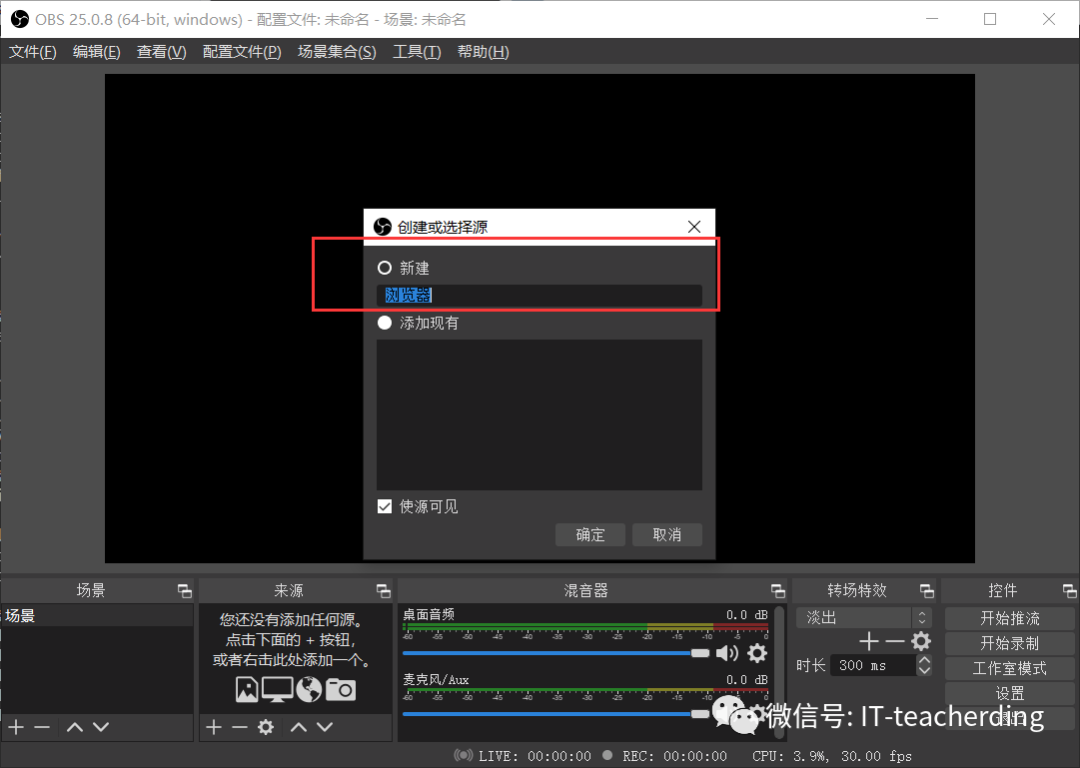The width and height of the screenshot is (1080, 768).
Task: Open the 配置文件(P) menu
Action: (242, 52)
